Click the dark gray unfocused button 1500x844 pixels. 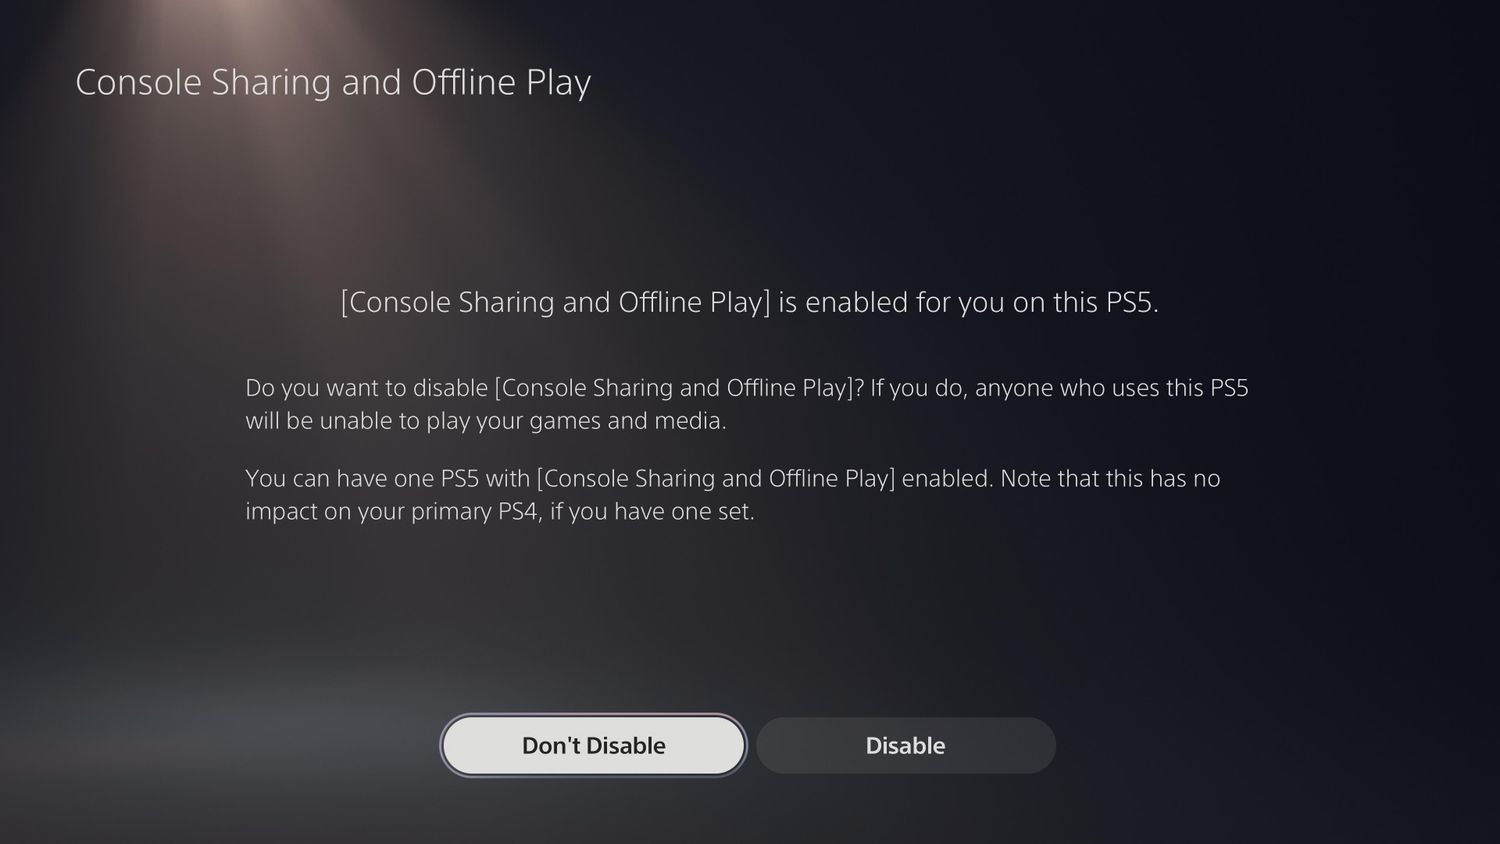905,745
